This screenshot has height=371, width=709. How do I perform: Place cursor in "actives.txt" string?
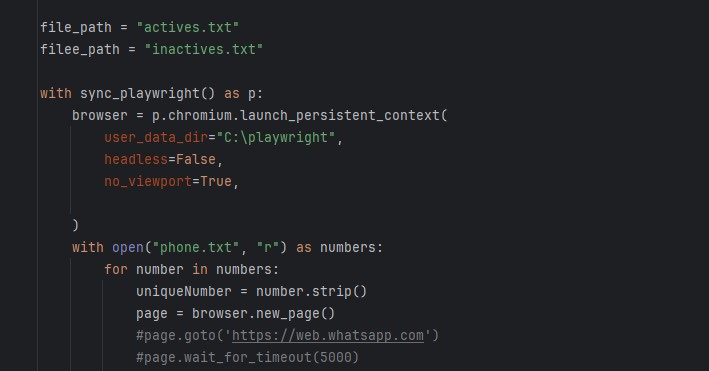(188, 27)
